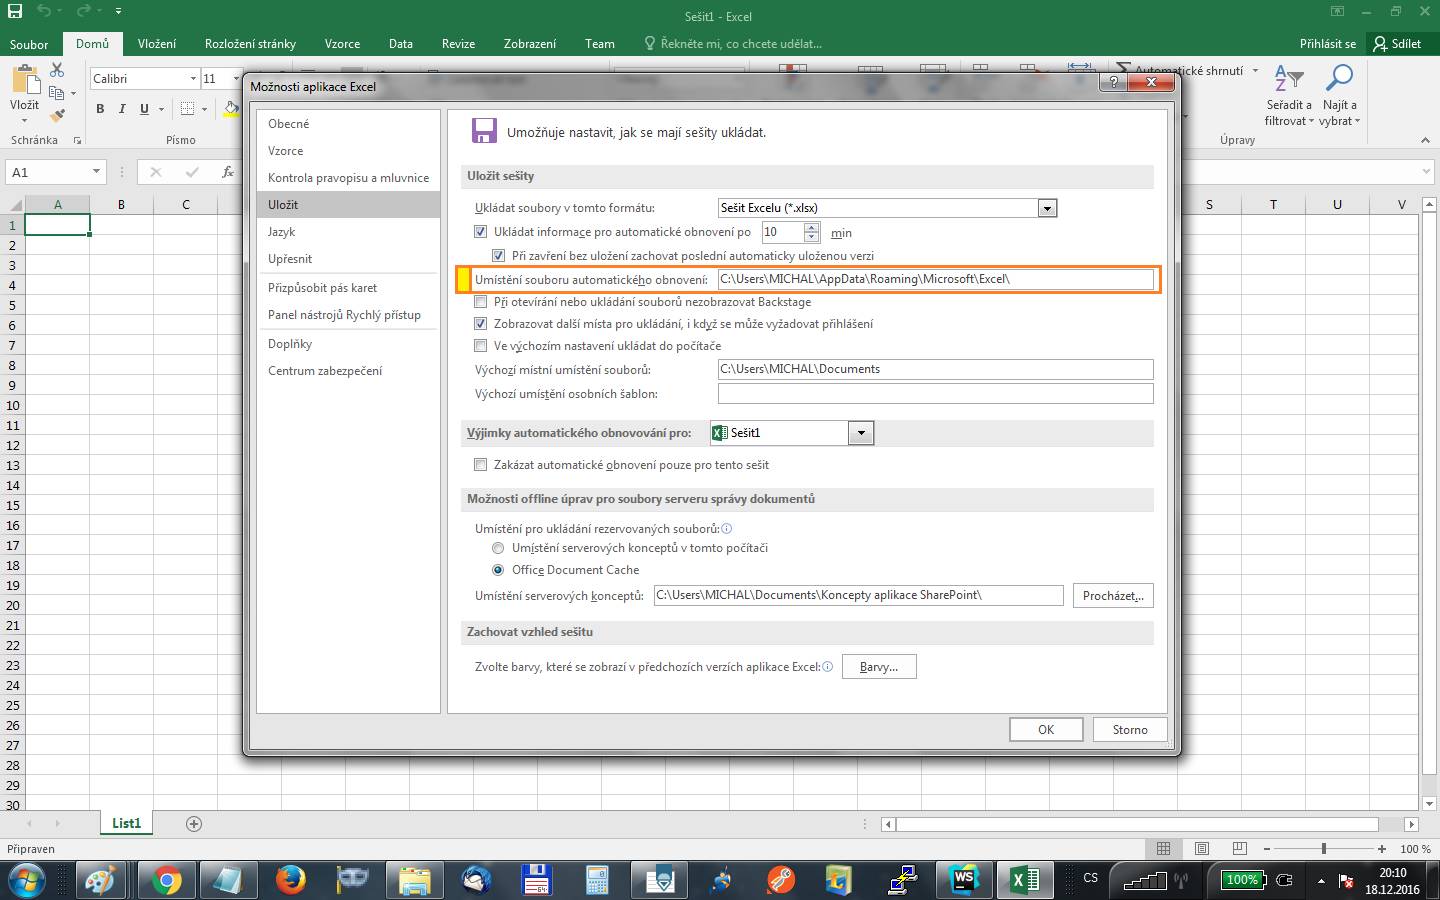
Task: Click the Copy icon in Schránka group
Action: tap(57, 93)
